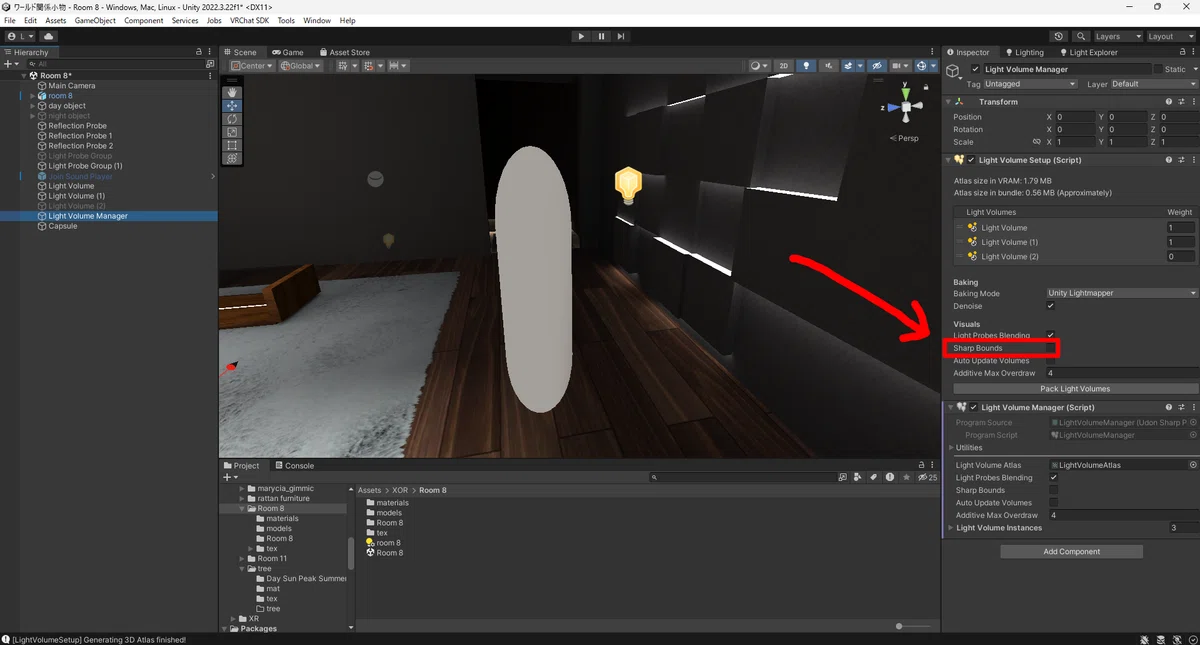Open the Tag Untagged dropdown
The image size is (1200, 645).
[x=1031, y=84]
